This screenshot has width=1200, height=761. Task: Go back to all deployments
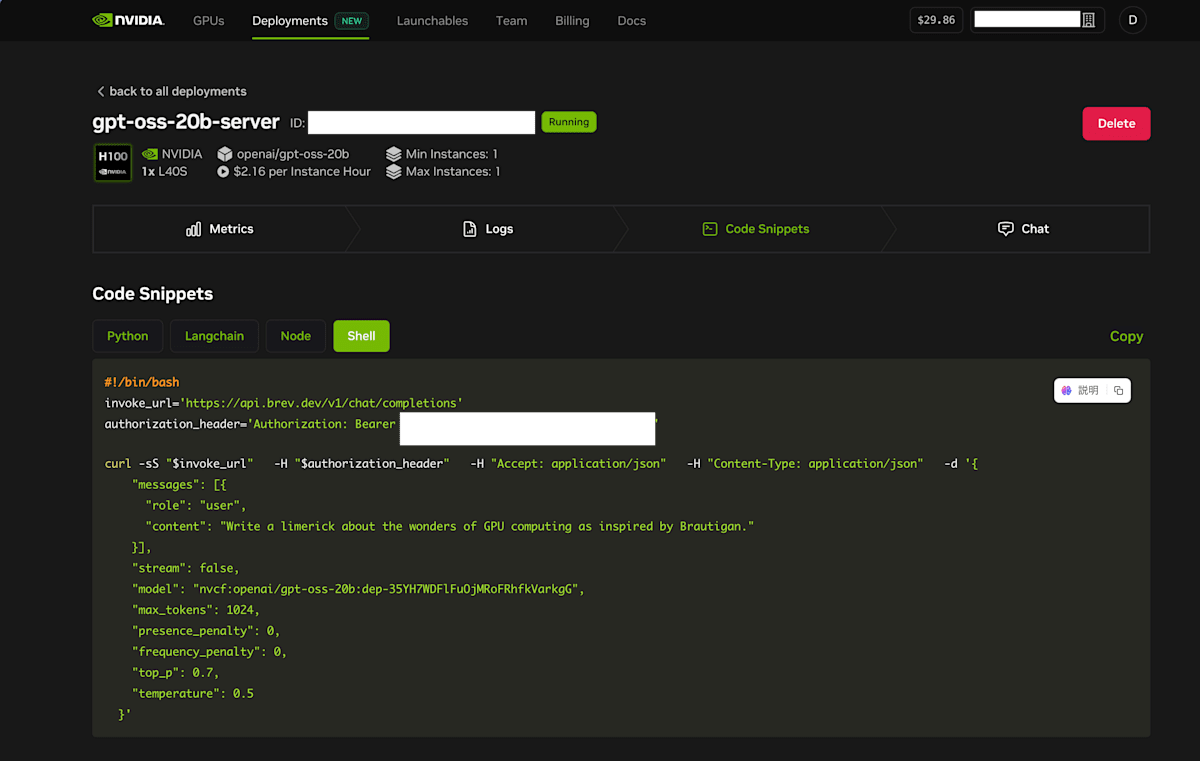coord(171,91)
